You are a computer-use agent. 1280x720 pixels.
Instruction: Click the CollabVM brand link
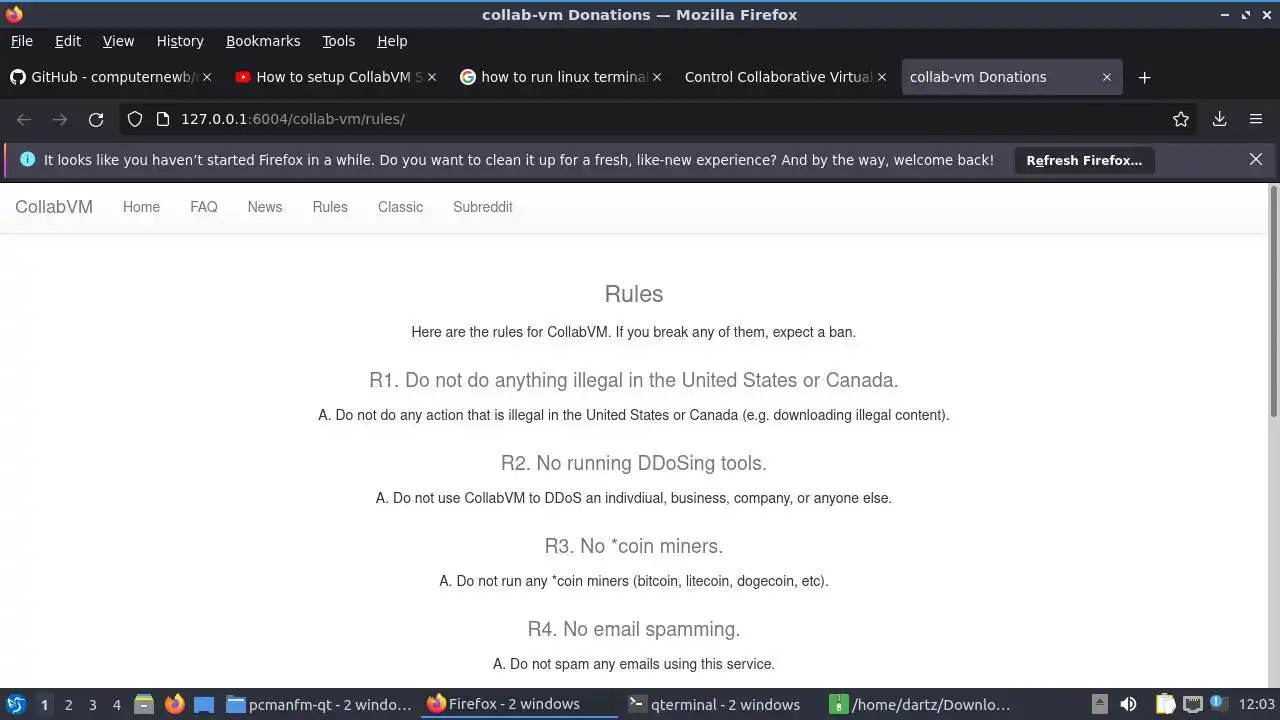(x=54, y=207)
